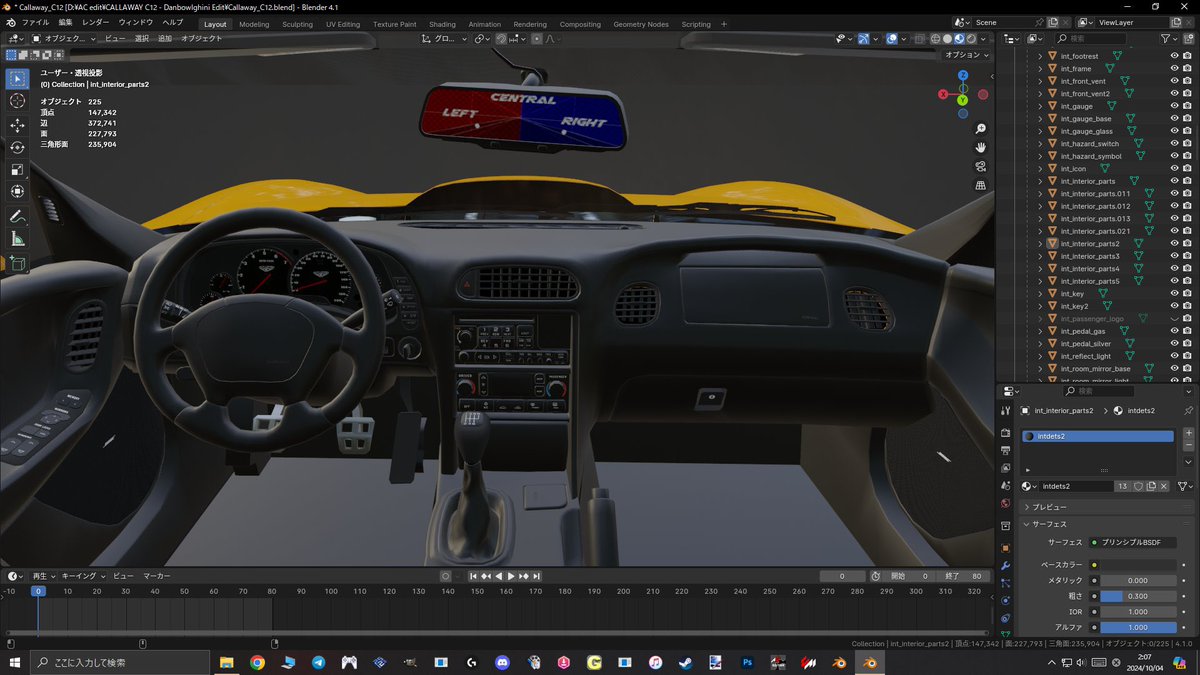
Task: Select the Add Cube tool
Action: tap(18, 264)
